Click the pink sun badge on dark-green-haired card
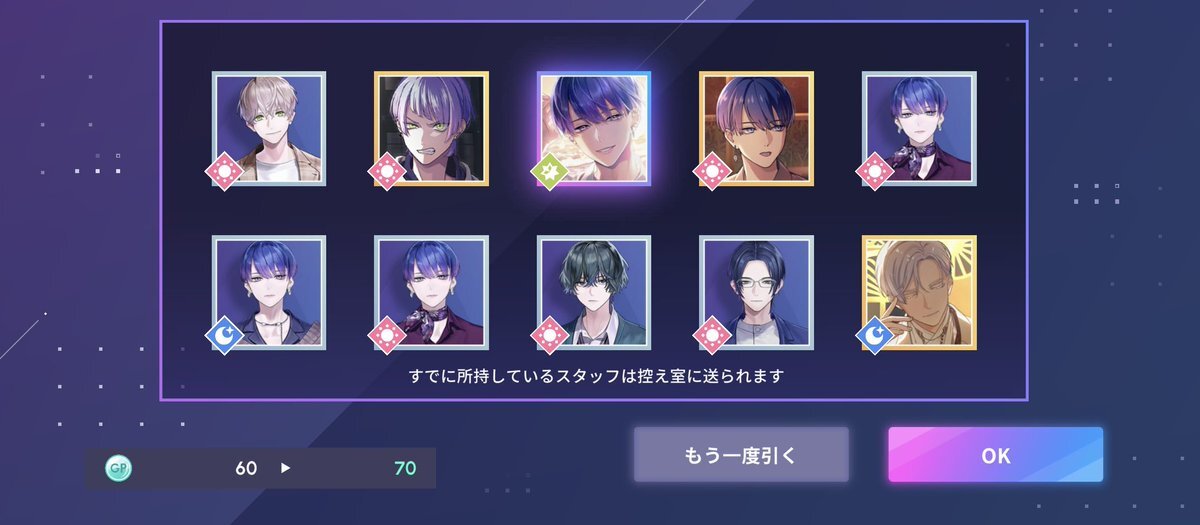1200x525 pixels. [550, 336]
